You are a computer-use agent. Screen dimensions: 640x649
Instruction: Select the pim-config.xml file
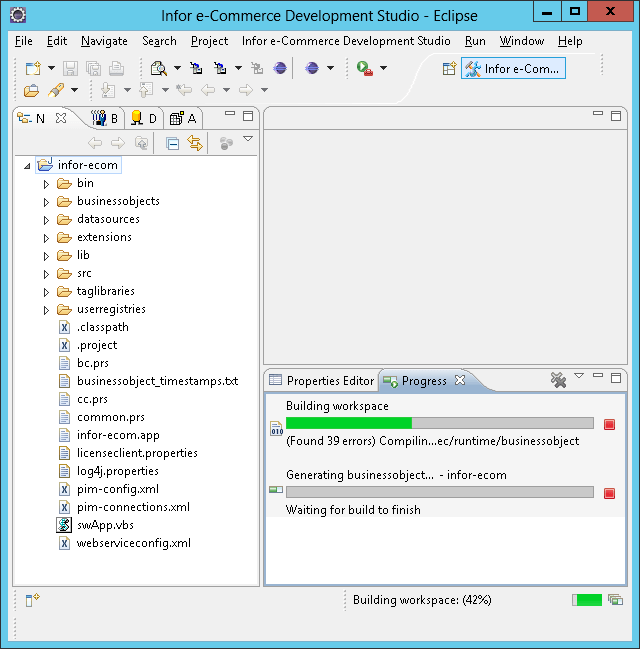(117, 489)
